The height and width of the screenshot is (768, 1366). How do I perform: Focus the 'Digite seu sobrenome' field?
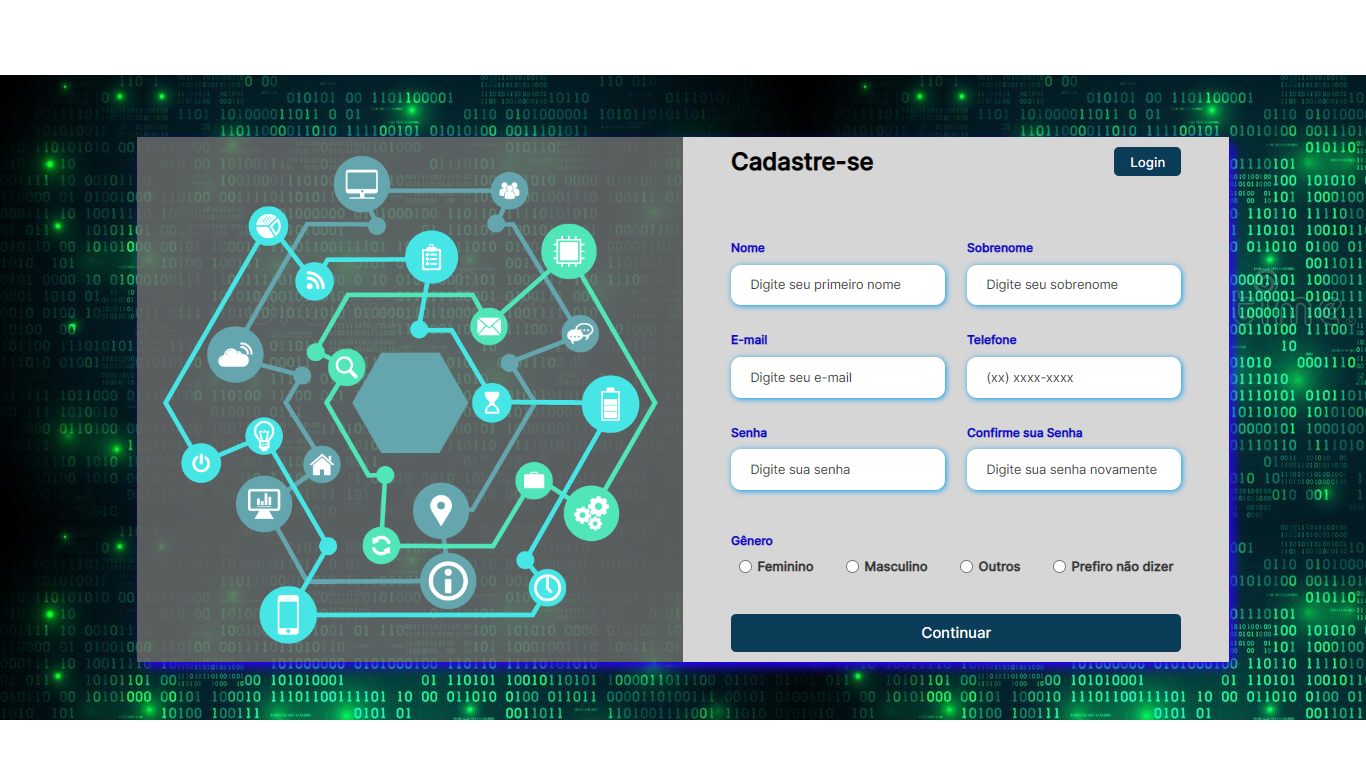pos(1074,285)
